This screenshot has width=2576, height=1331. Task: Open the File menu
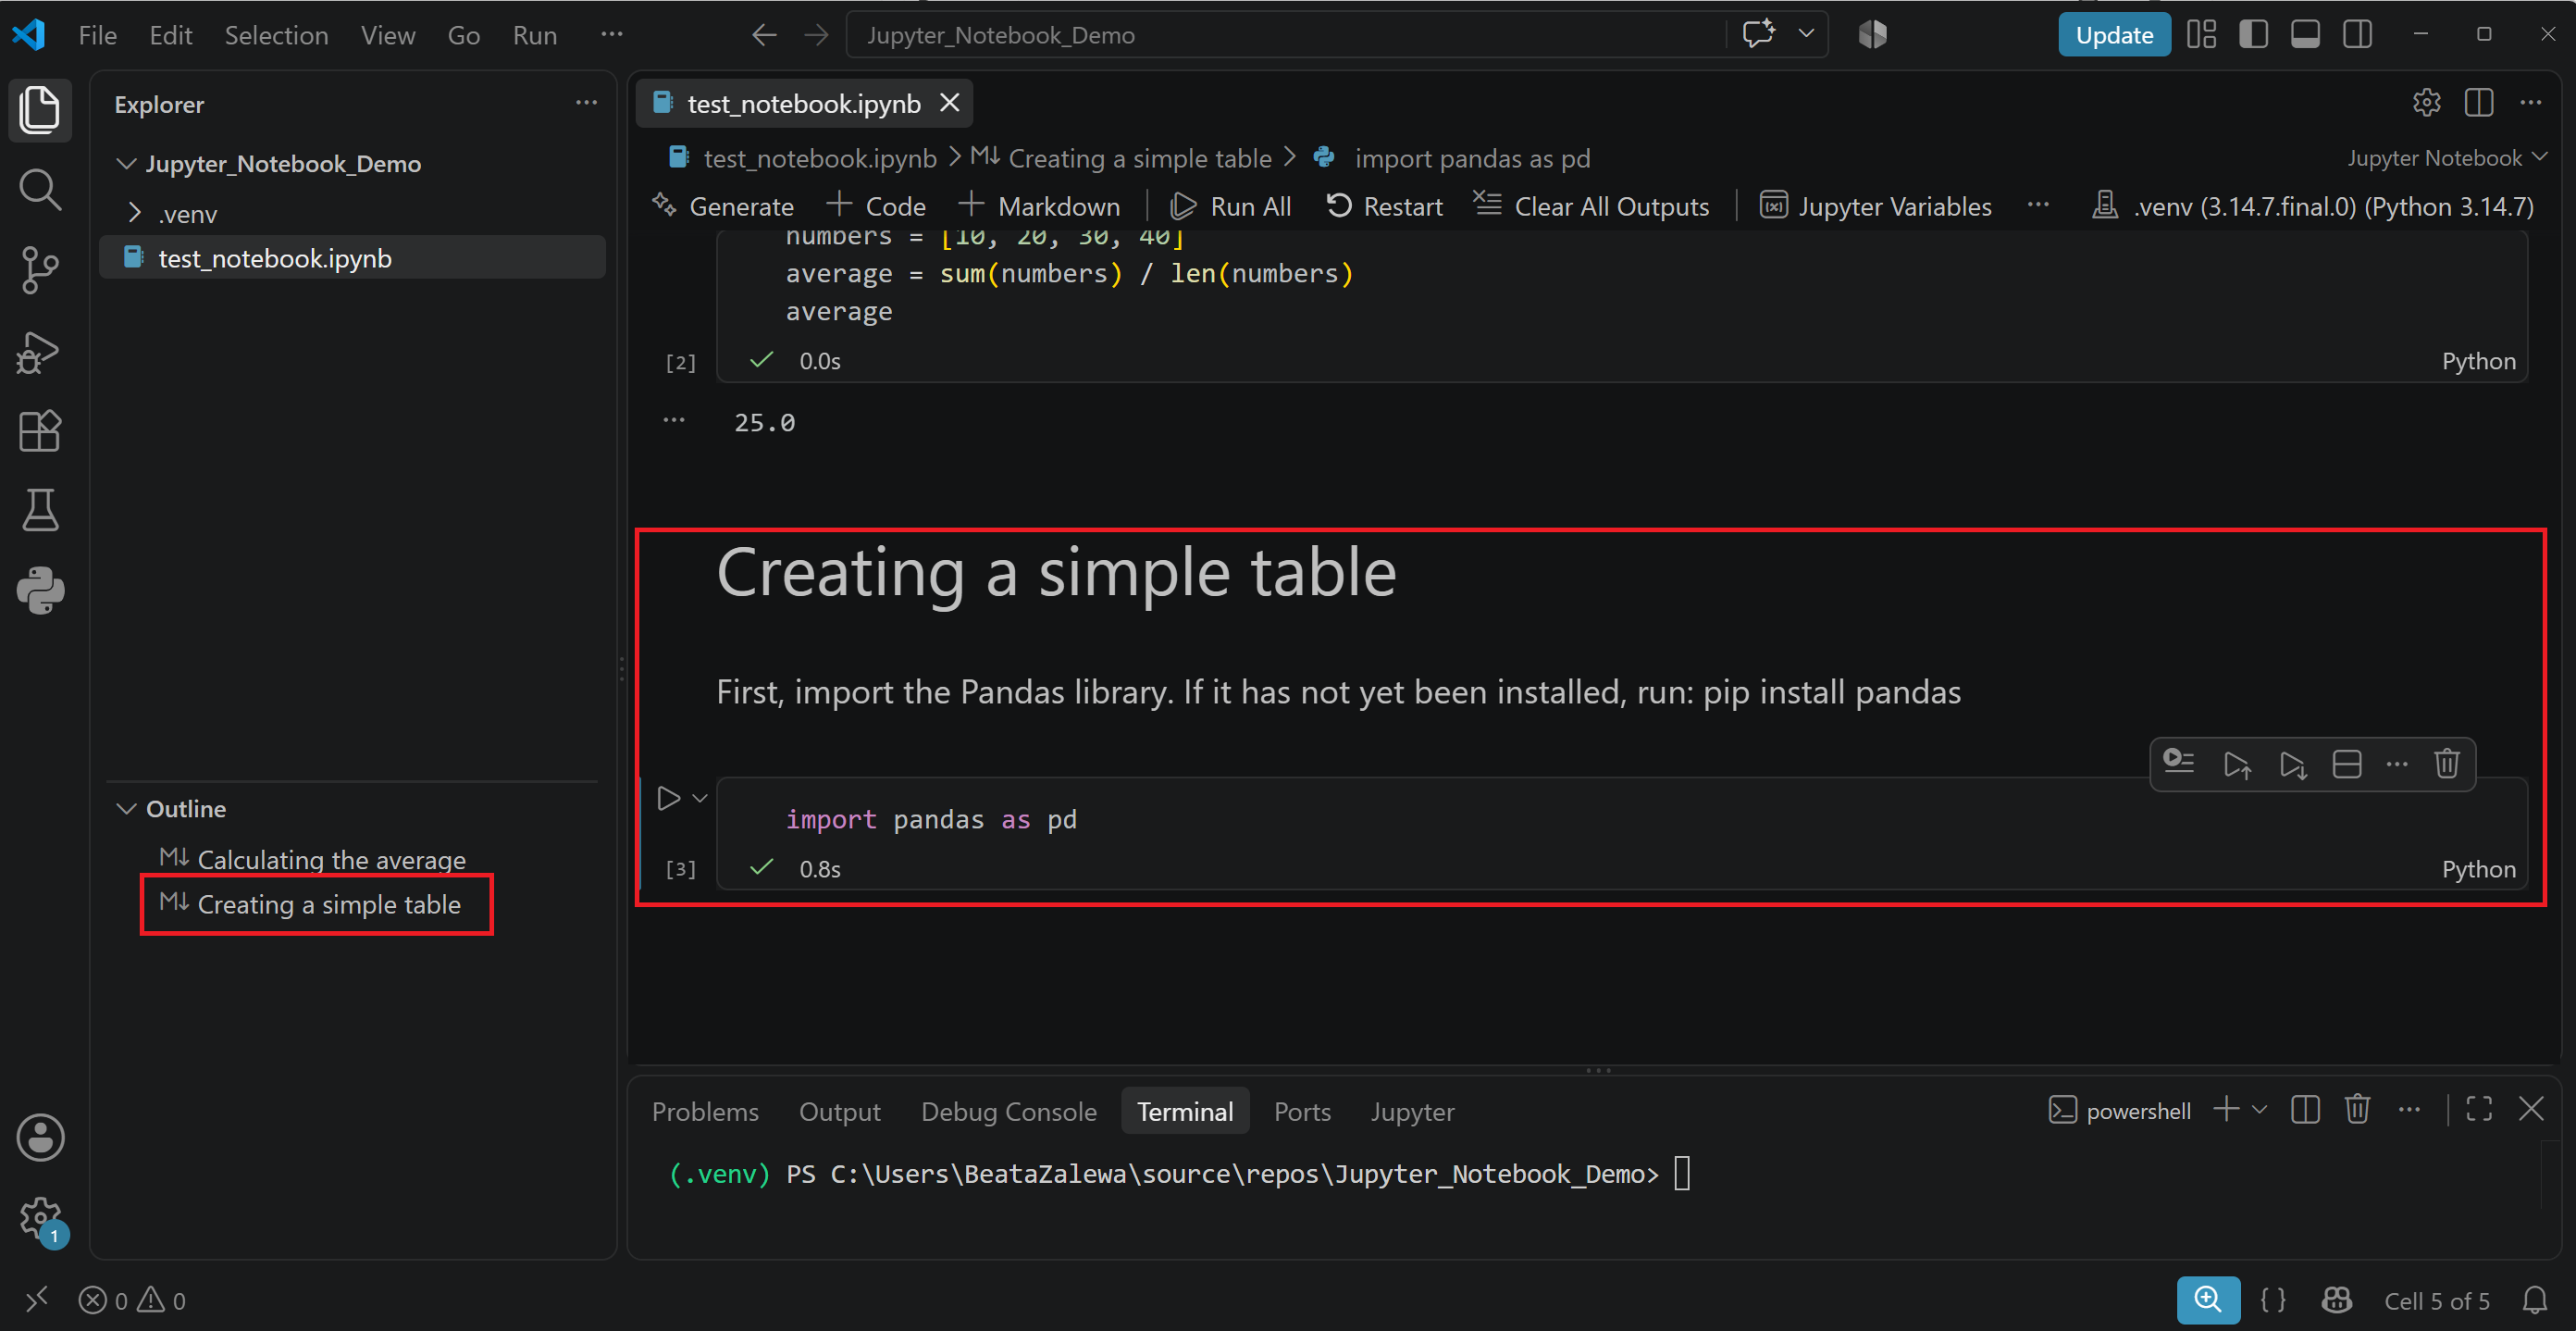[x=98, y=35]
